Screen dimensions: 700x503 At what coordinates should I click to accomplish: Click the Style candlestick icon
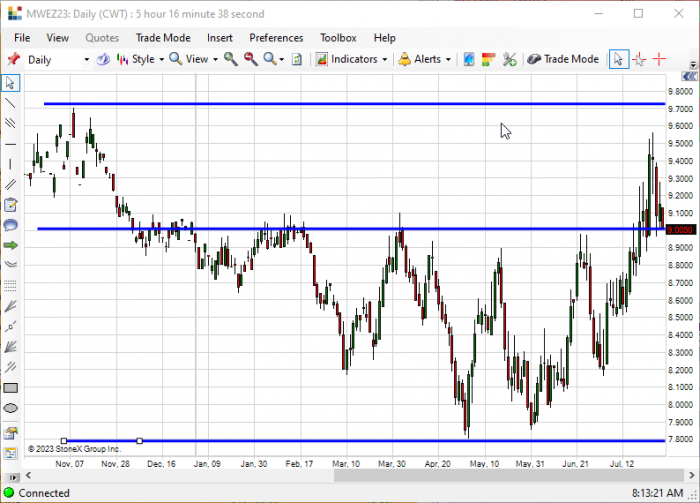pyautogui.click(x=122, y=59)
